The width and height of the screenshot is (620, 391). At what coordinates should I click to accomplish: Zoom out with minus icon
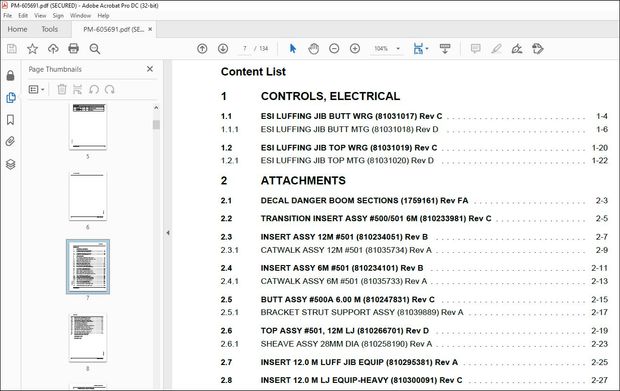pyautogui.click(x=334, y=49)
